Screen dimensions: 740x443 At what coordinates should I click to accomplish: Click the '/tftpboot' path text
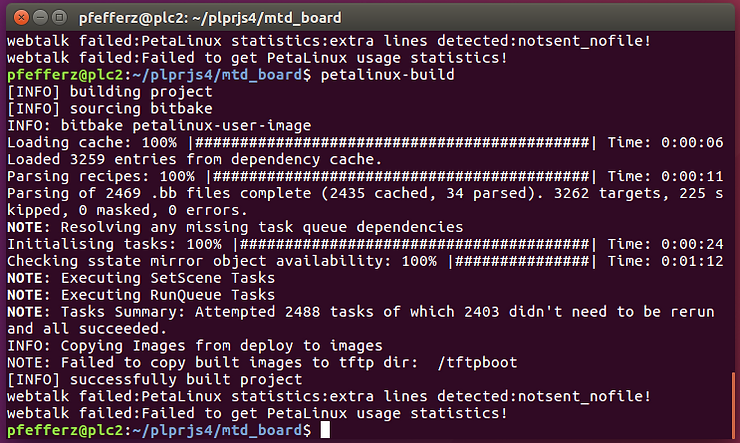click(477, 362)
